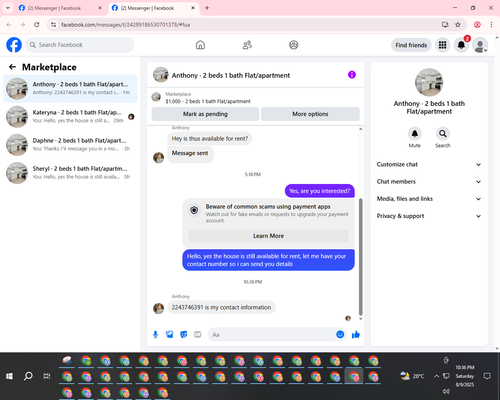Open Windows taskbar search
The height and width of the screenshot is (400, 500).
click(28, 376)
